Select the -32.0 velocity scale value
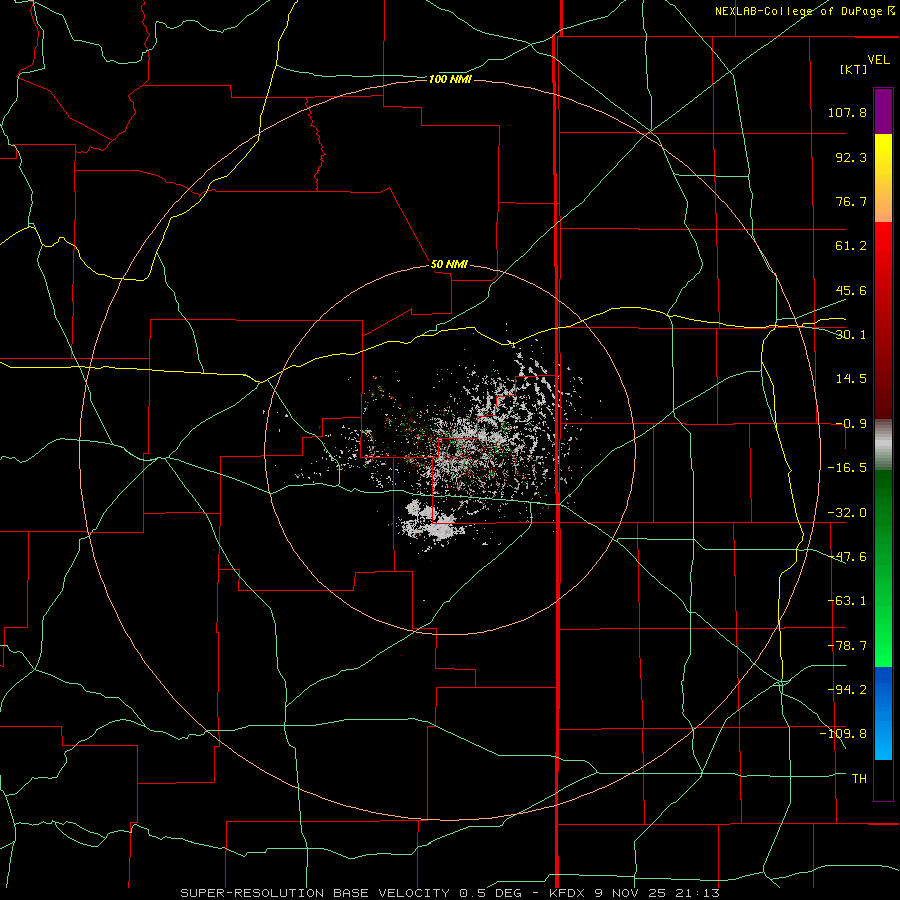Image resolution: width=900 pixels, height=900 pixels. pyautogui.click(x=847, y=513)
